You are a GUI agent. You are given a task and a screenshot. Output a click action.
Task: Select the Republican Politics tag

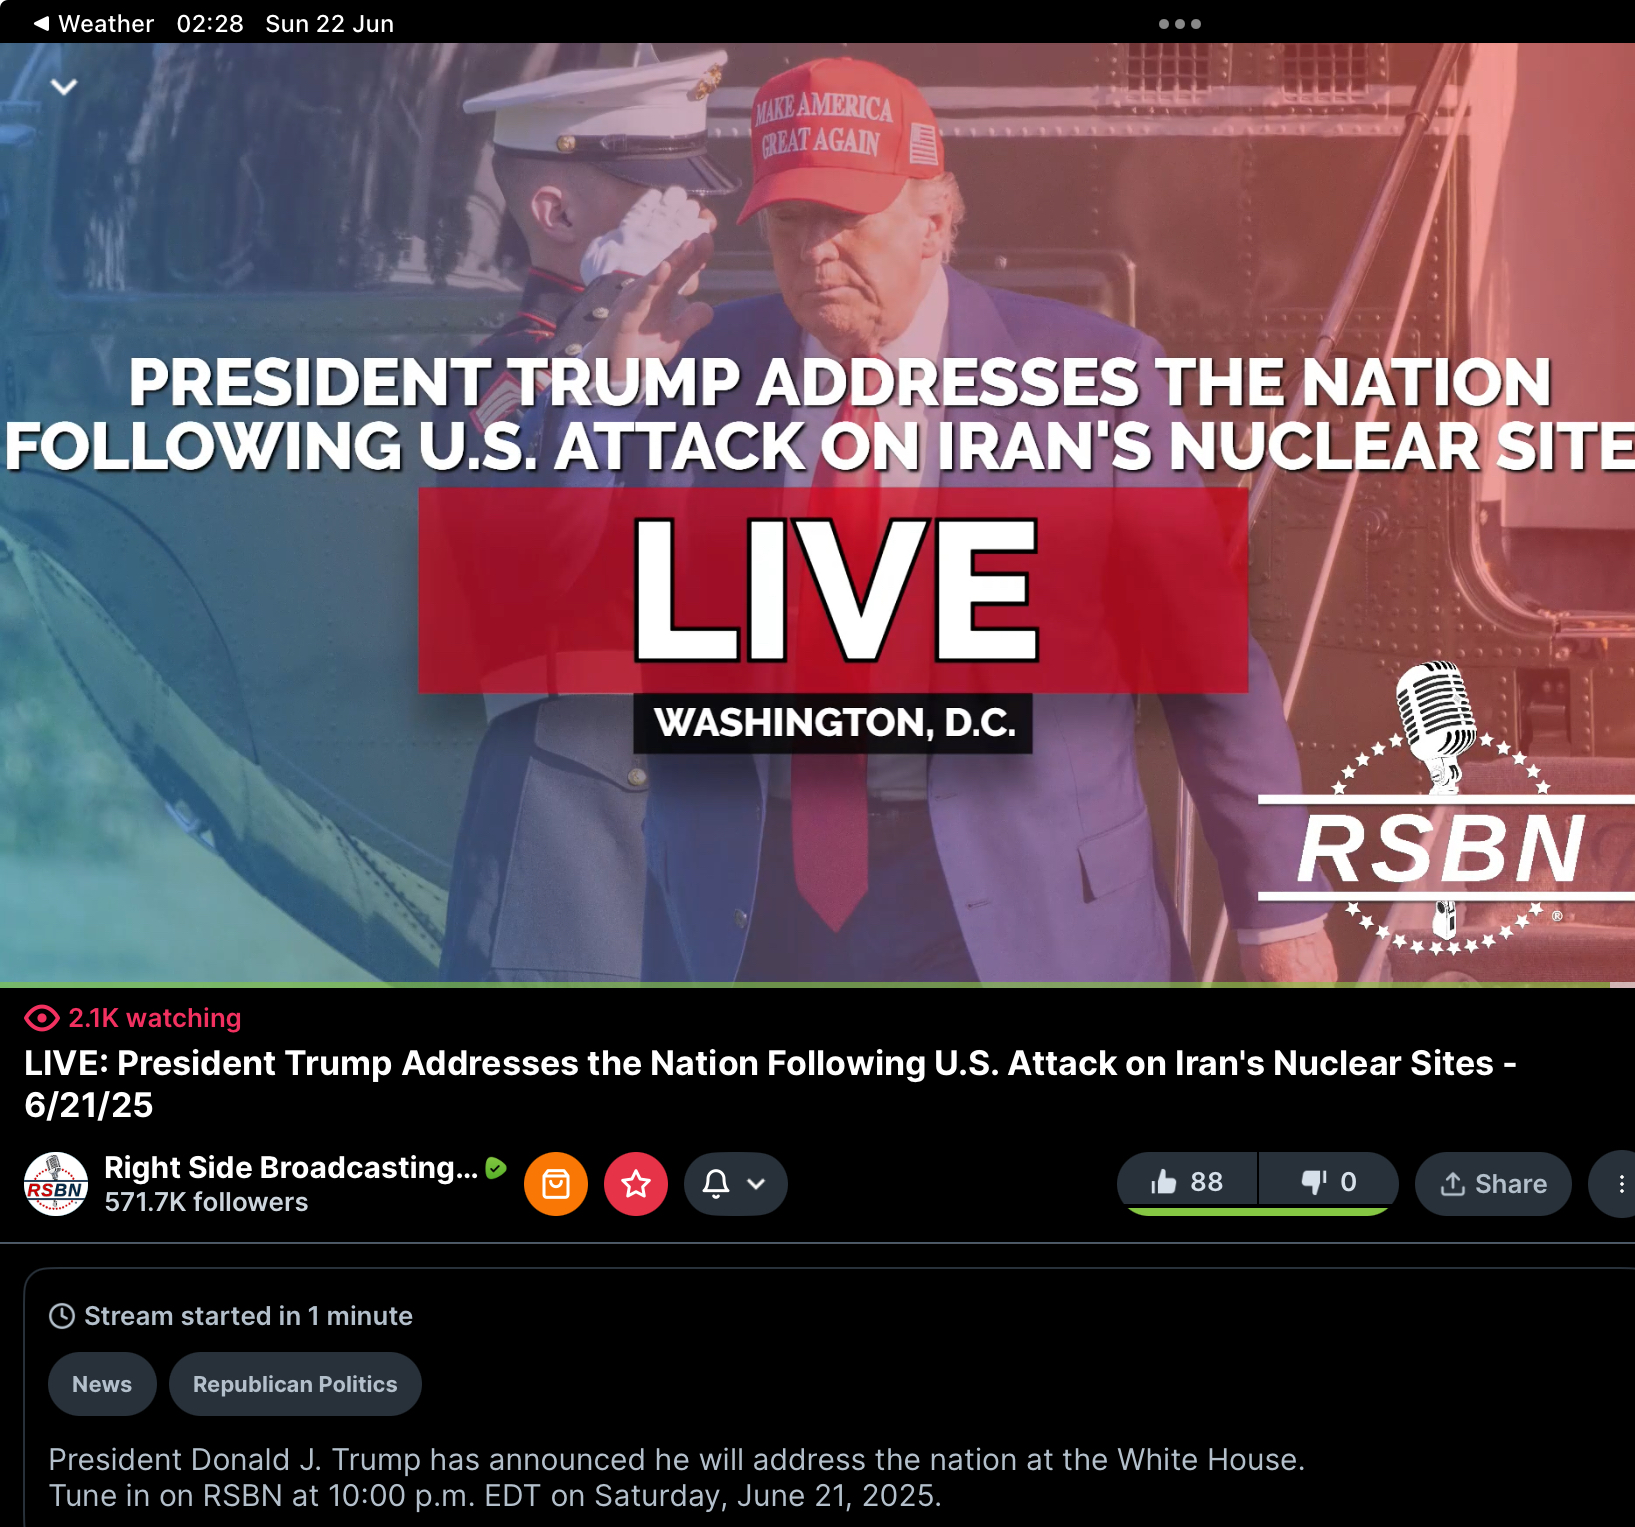(x=295, y=1384)
